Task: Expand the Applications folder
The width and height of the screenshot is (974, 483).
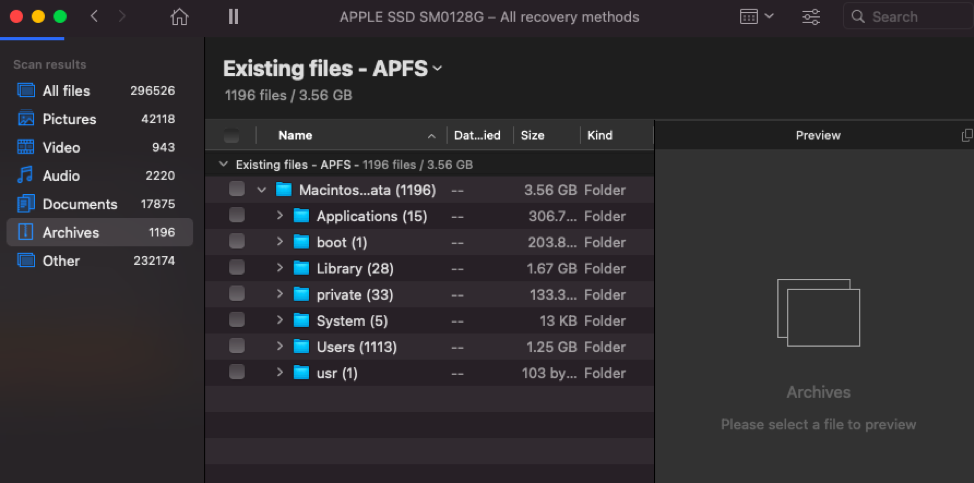Action: tap(280, 215)
